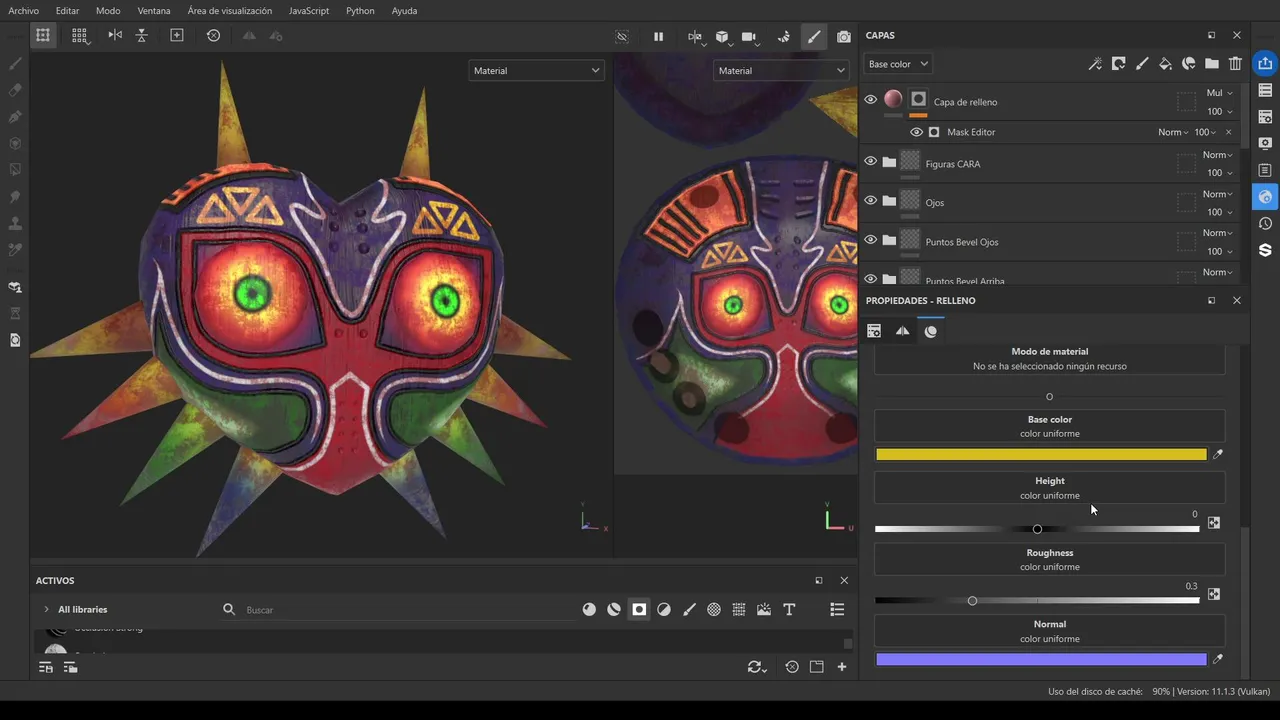The image size is (1280, 720).
Task: Remove the Mask Editor effect with X
Action: point(1229,132)
